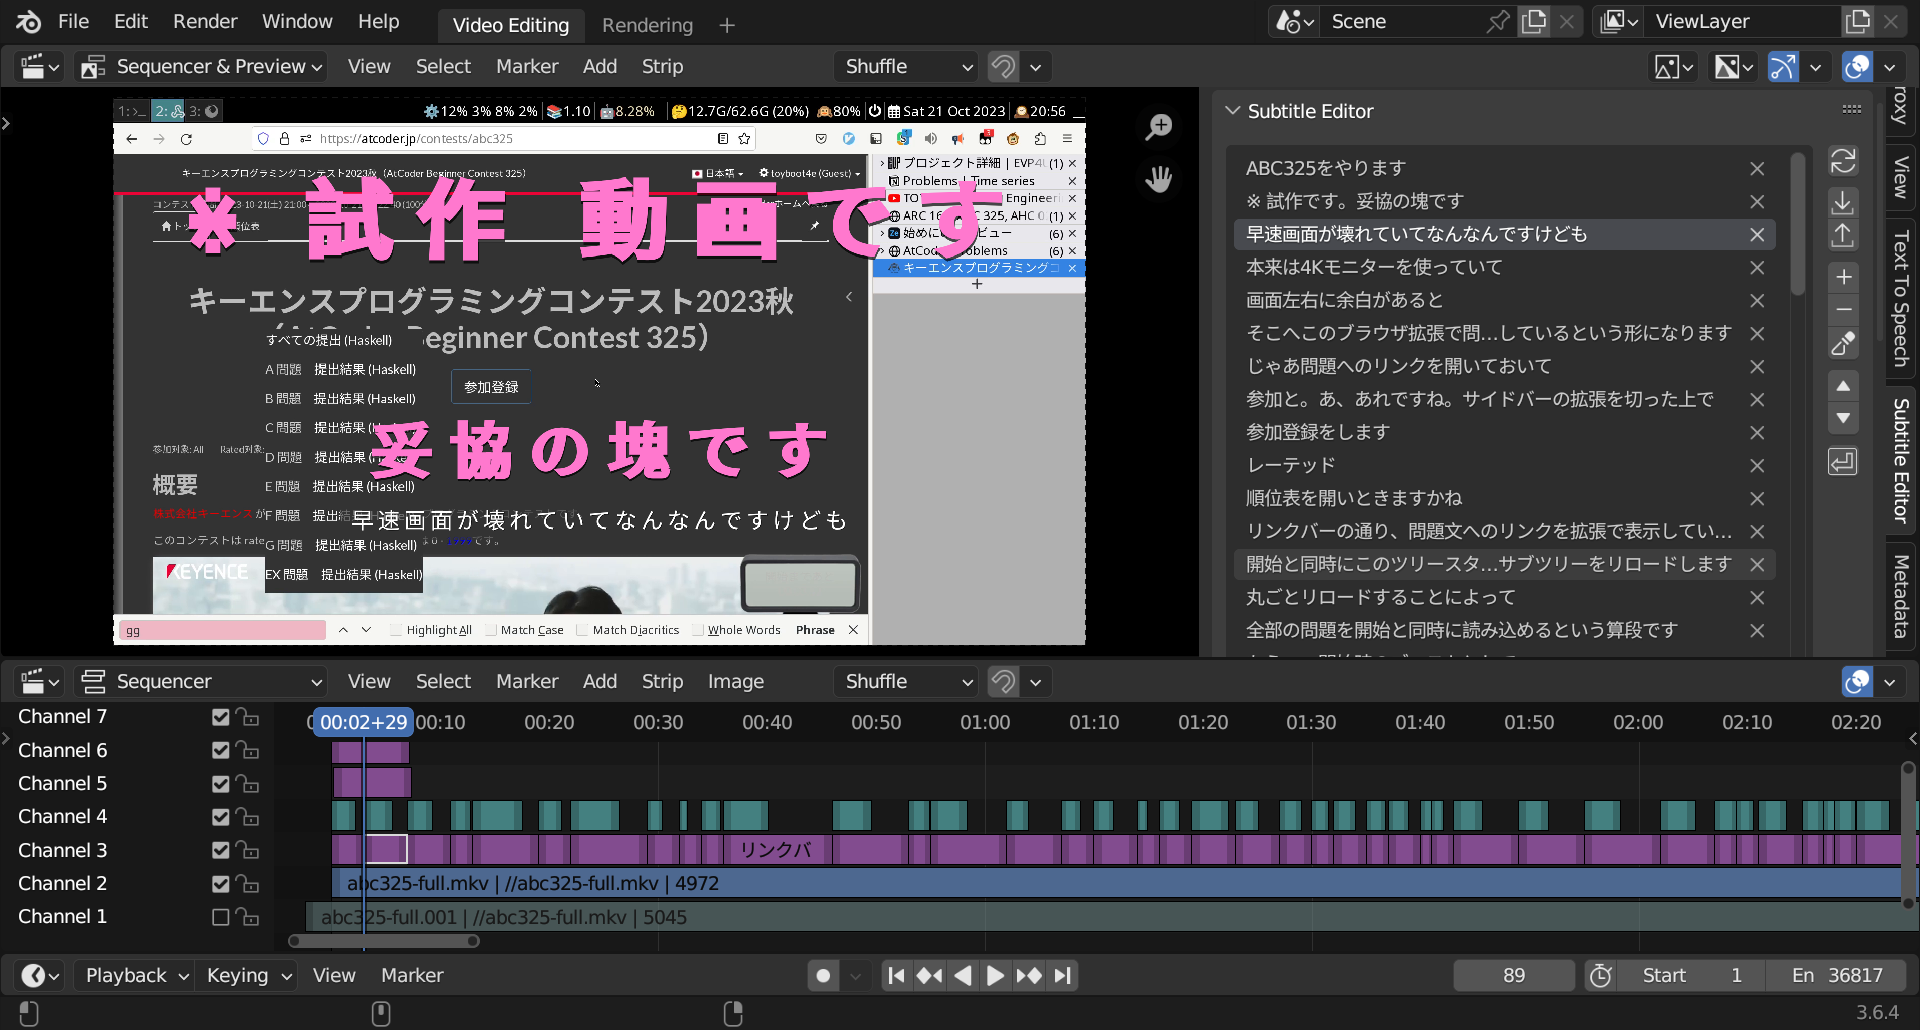Open the Playback dropdown
The width and height of the screenshot is (1920, 1030).
pyautogui.click(x=137, y=976)
